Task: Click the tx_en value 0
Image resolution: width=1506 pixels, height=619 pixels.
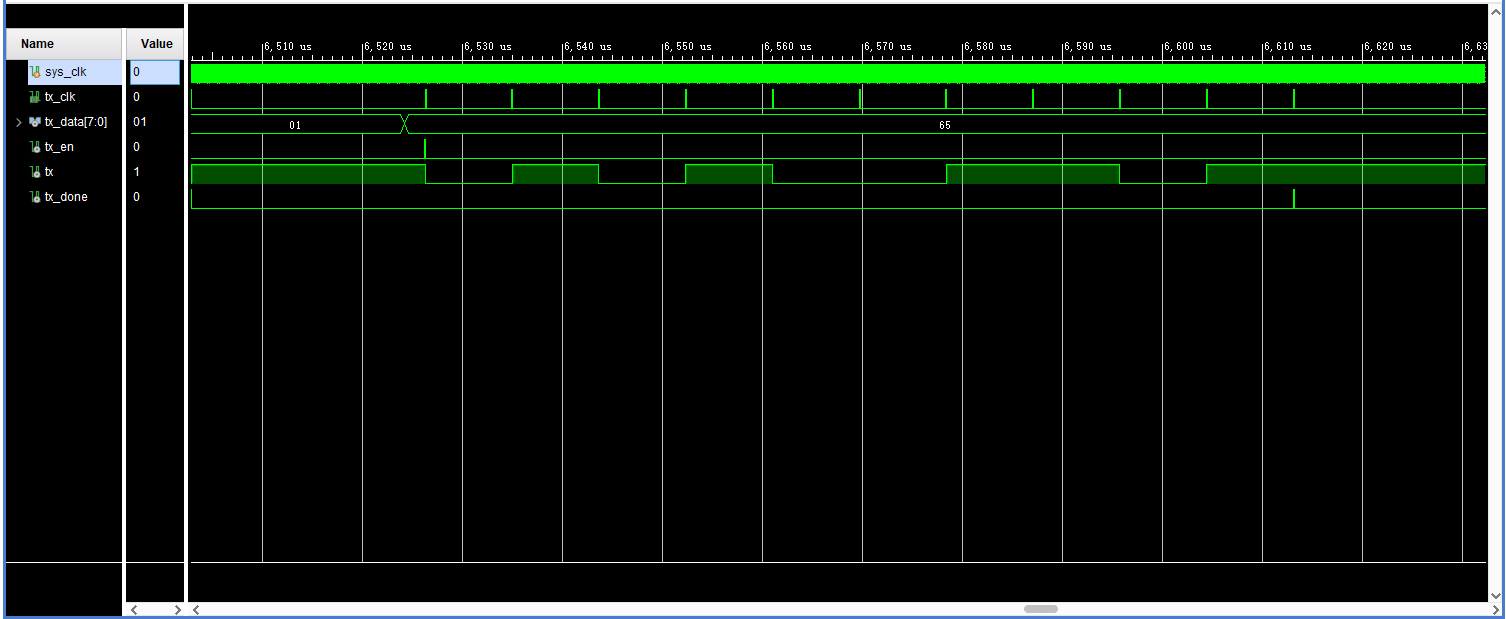Action: (137, 147)
